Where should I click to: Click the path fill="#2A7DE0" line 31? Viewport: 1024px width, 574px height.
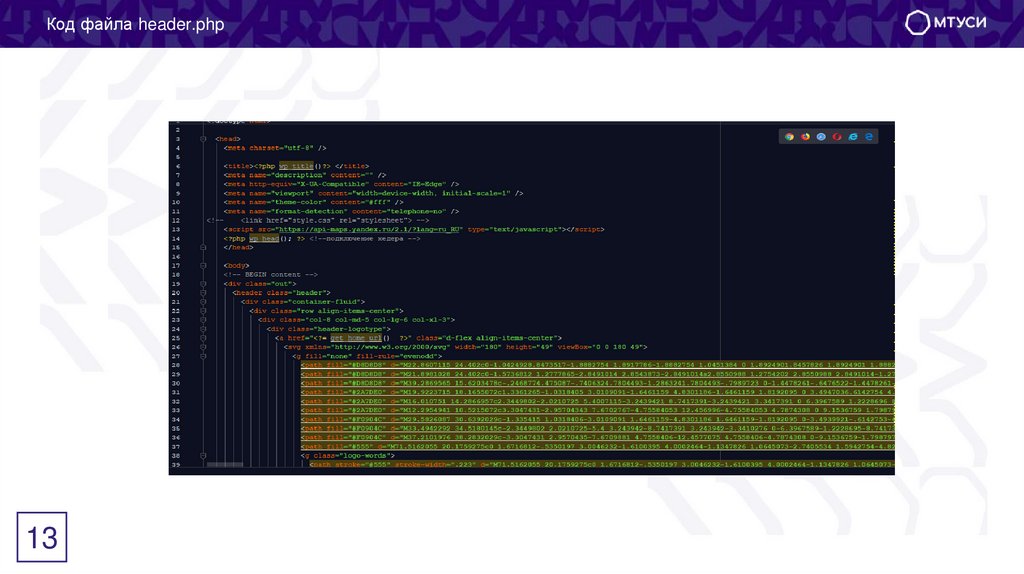598,392
